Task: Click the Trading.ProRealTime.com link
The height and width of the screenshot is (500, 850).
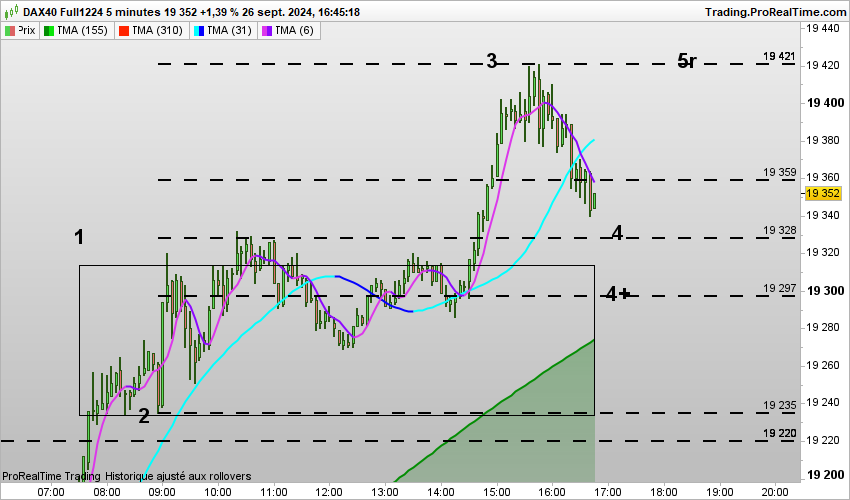Action: pyautogui.click(x=775, y=12)
